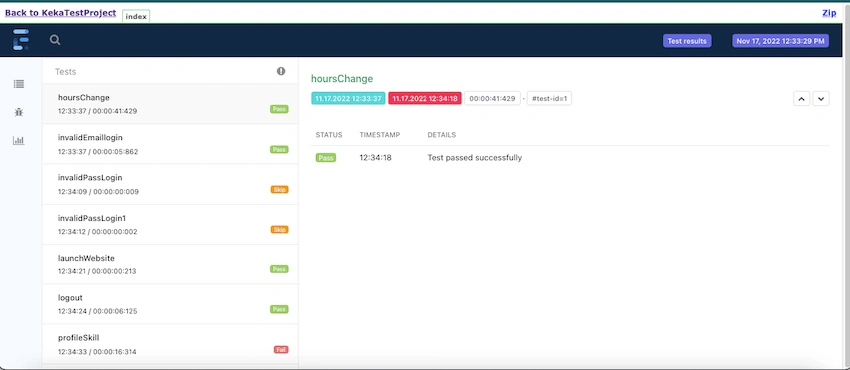The image size is (850, 370).
Task: Click the Skip badge on invalidPassLogin row
Action: [280, 190]
